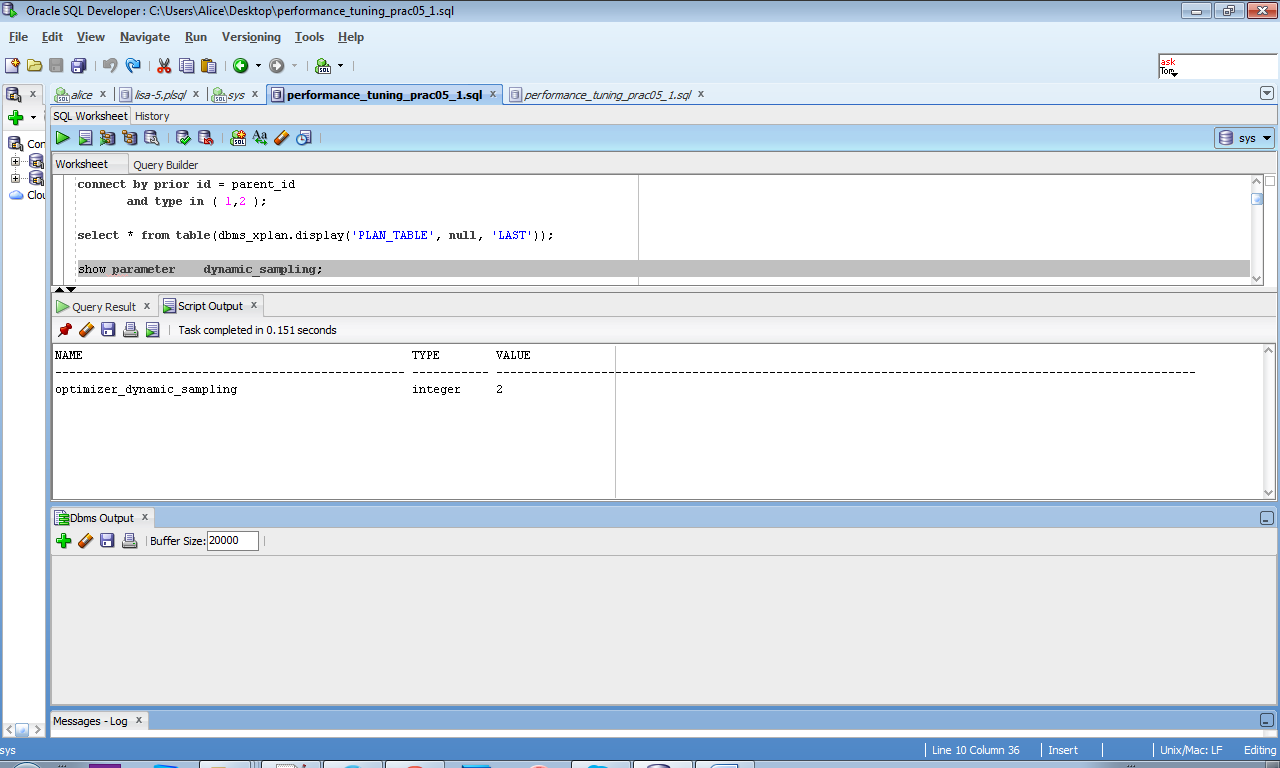Screen dimensions: 1280x768
Task: Save the Dbms Output with floppy icon
Action: [107, 541]
